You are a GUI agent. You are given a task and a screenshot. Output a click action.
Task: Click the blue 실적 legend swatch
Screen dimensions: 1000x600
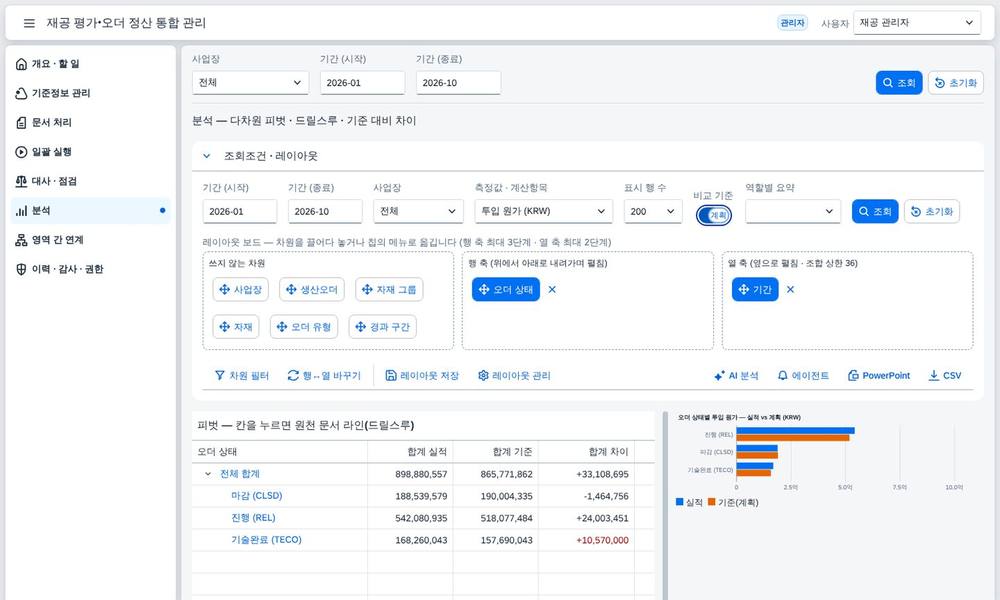[x=679, y=502]
